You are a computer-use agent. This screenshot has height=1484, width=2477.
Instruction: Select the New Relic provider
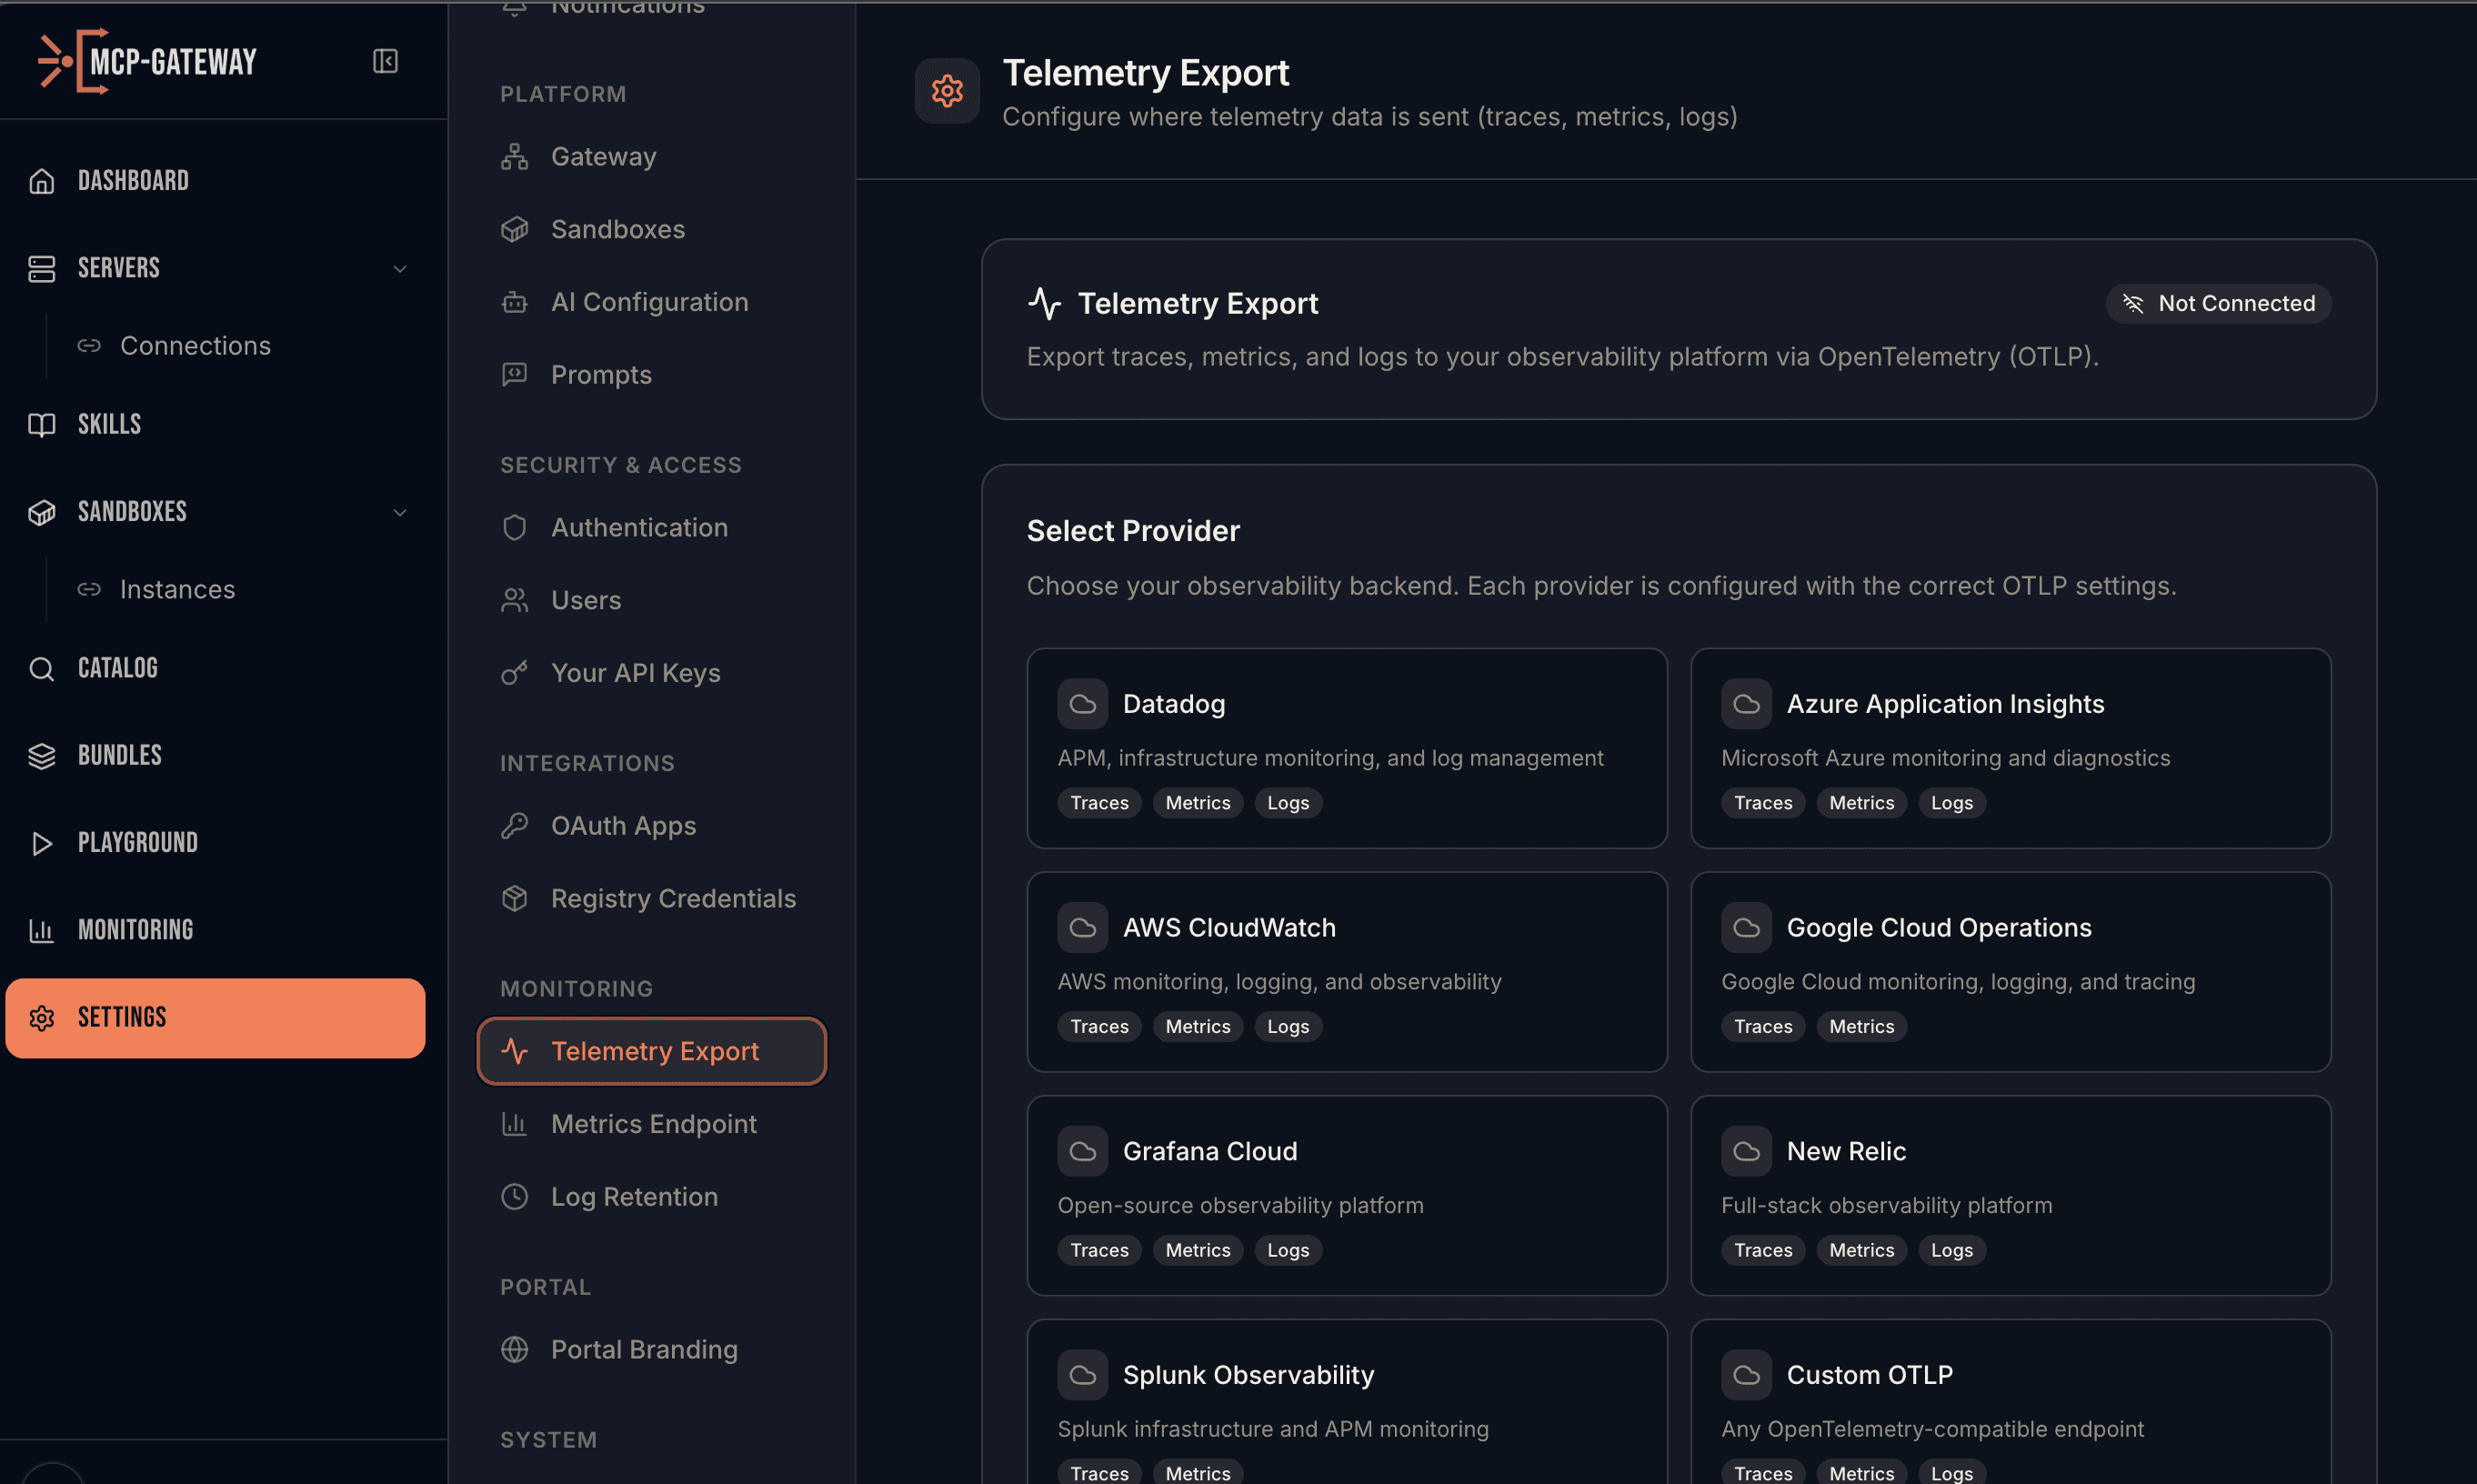click(x=2010, y=1196)
